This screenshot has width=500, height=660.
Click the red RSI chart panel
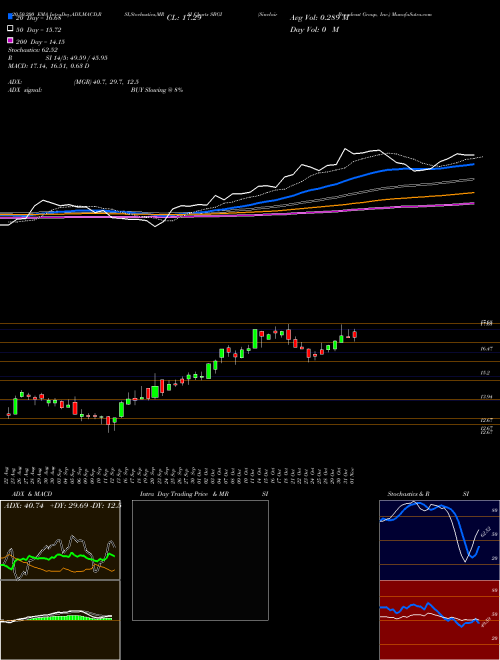click(x=439, y=620)
